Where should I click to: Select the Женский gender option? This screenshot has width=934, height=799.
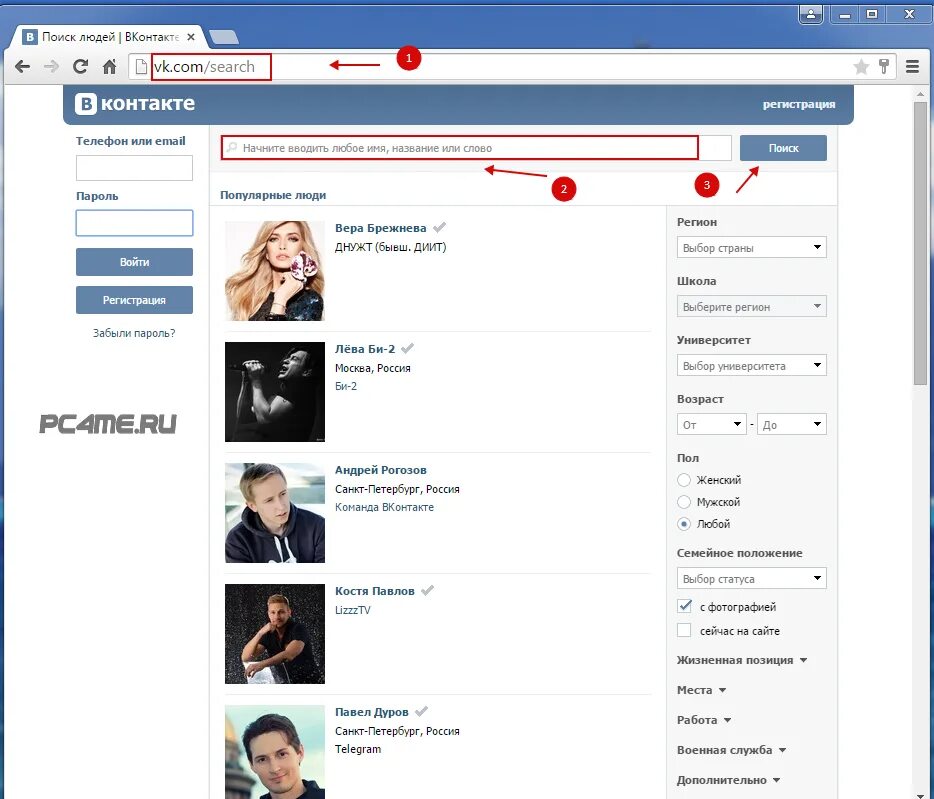pos(684,480)
